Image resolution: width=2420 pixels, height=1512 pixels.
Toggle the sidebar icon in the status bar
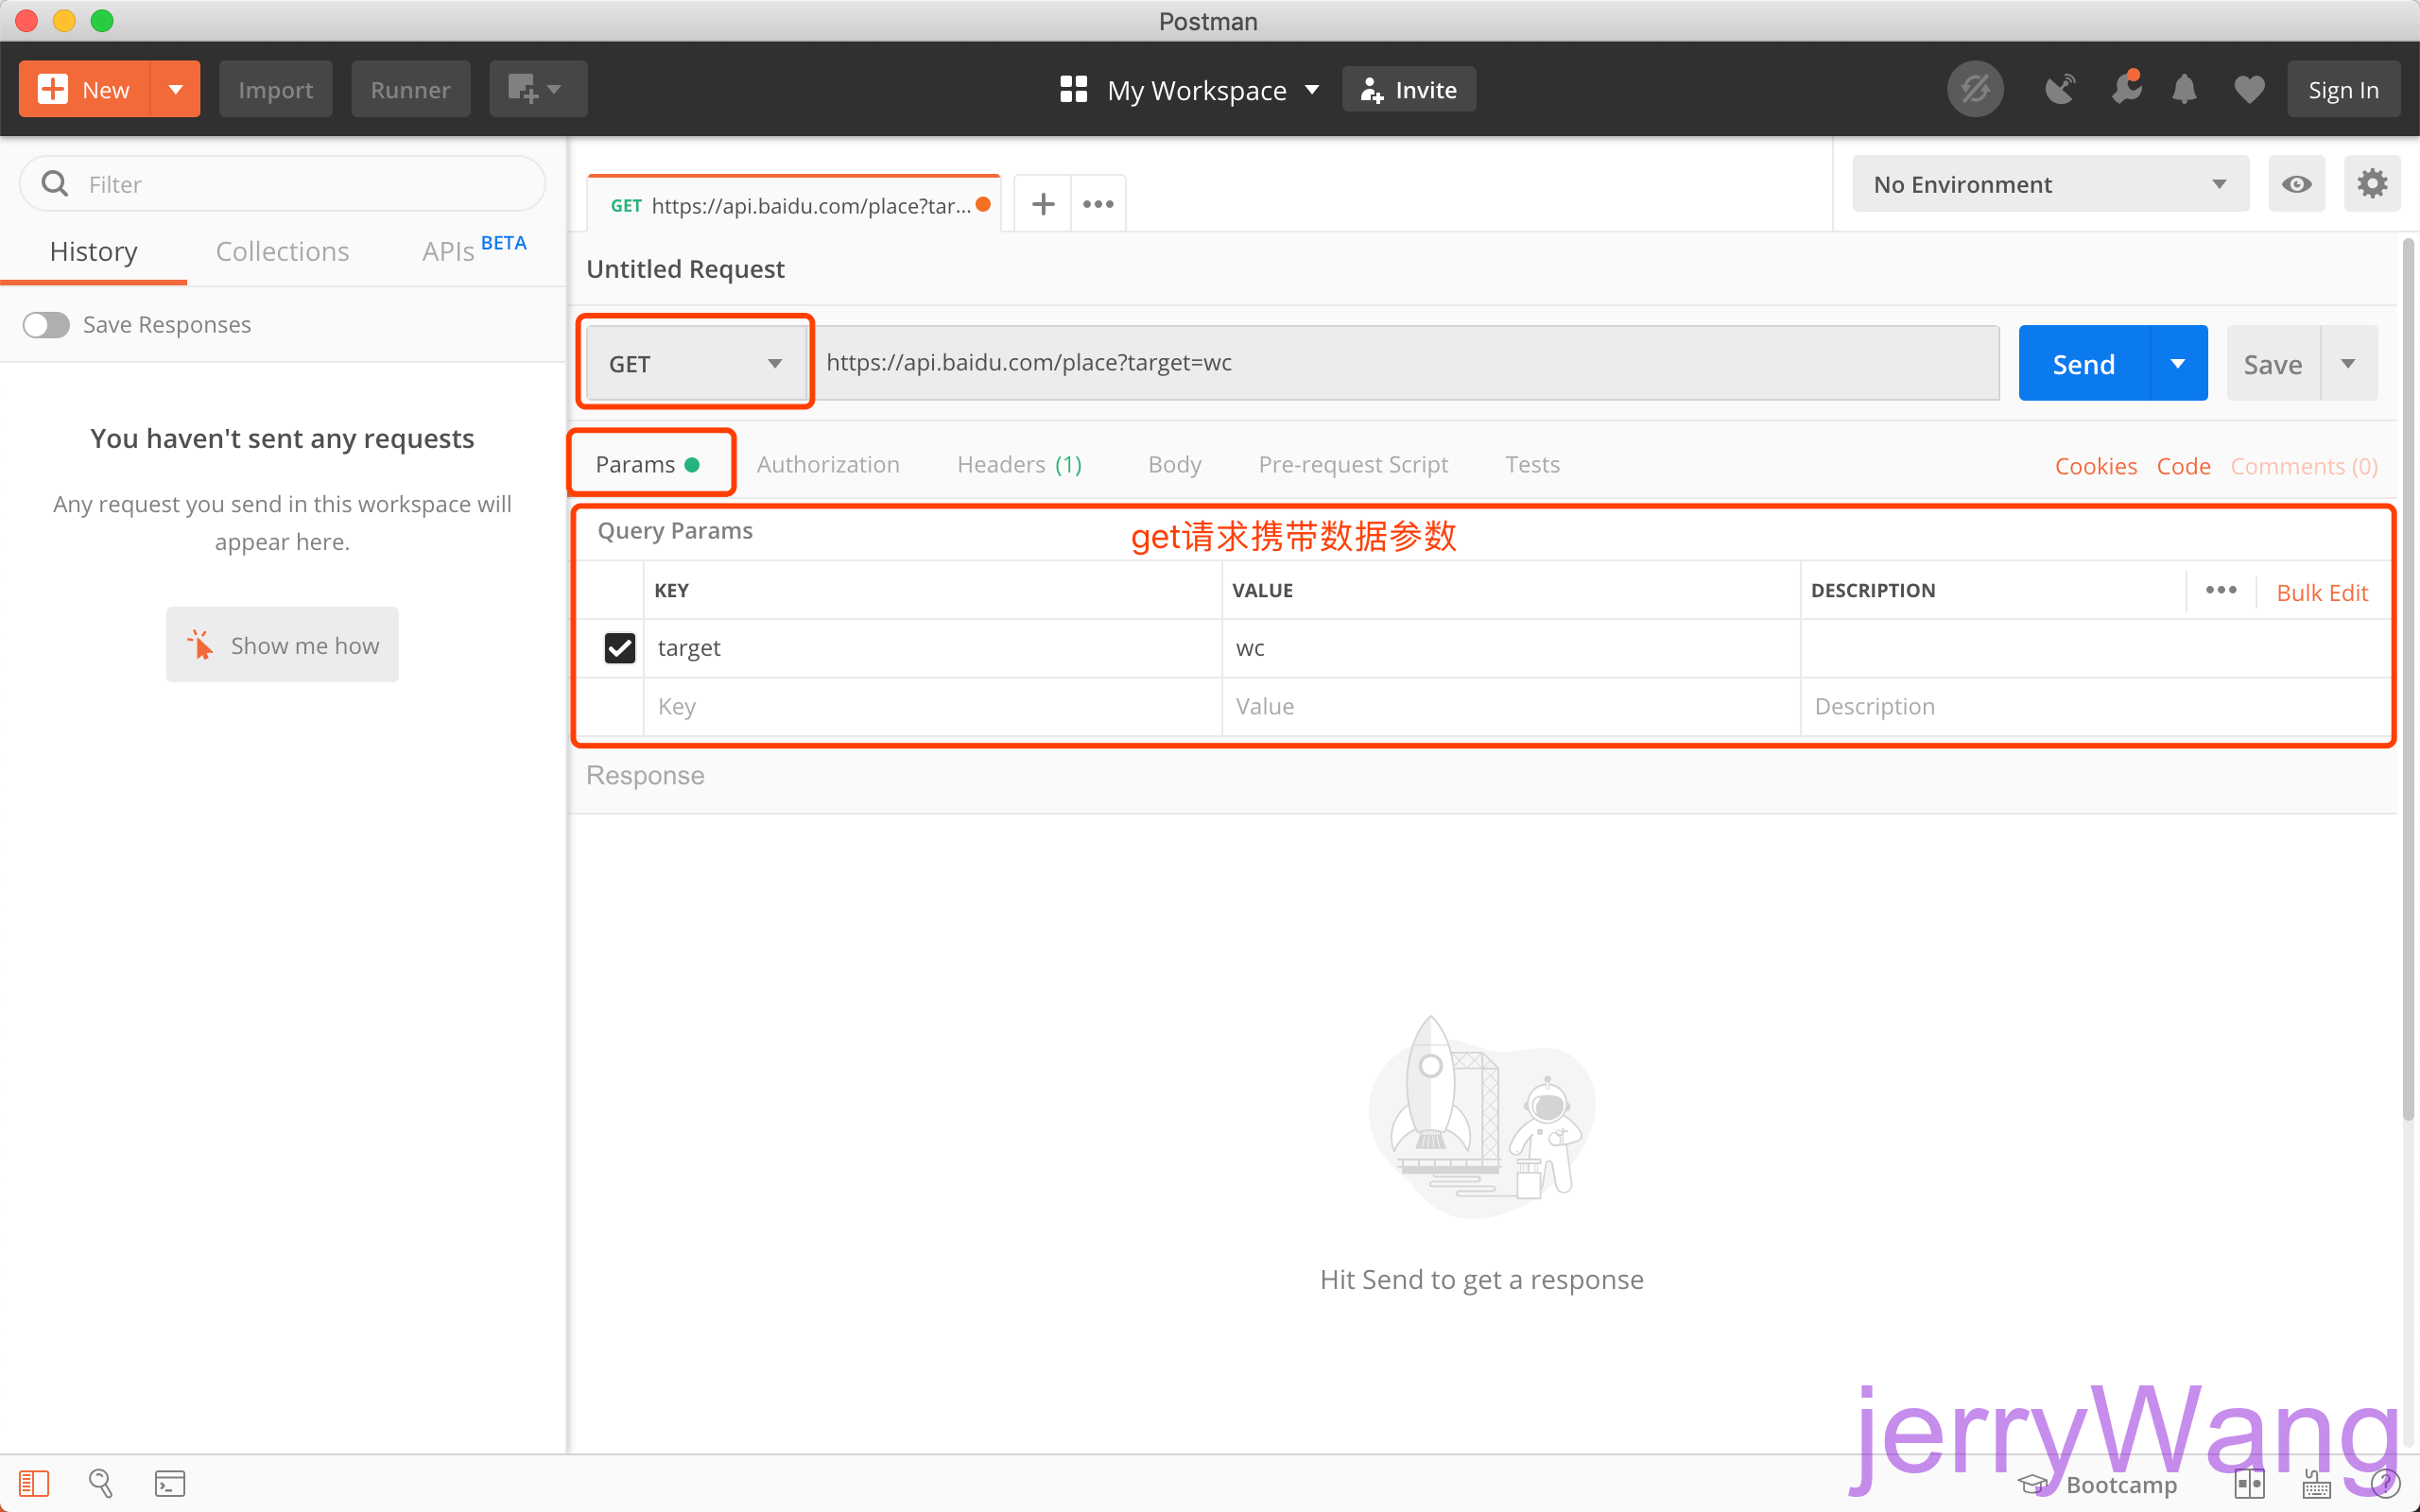34,1483
